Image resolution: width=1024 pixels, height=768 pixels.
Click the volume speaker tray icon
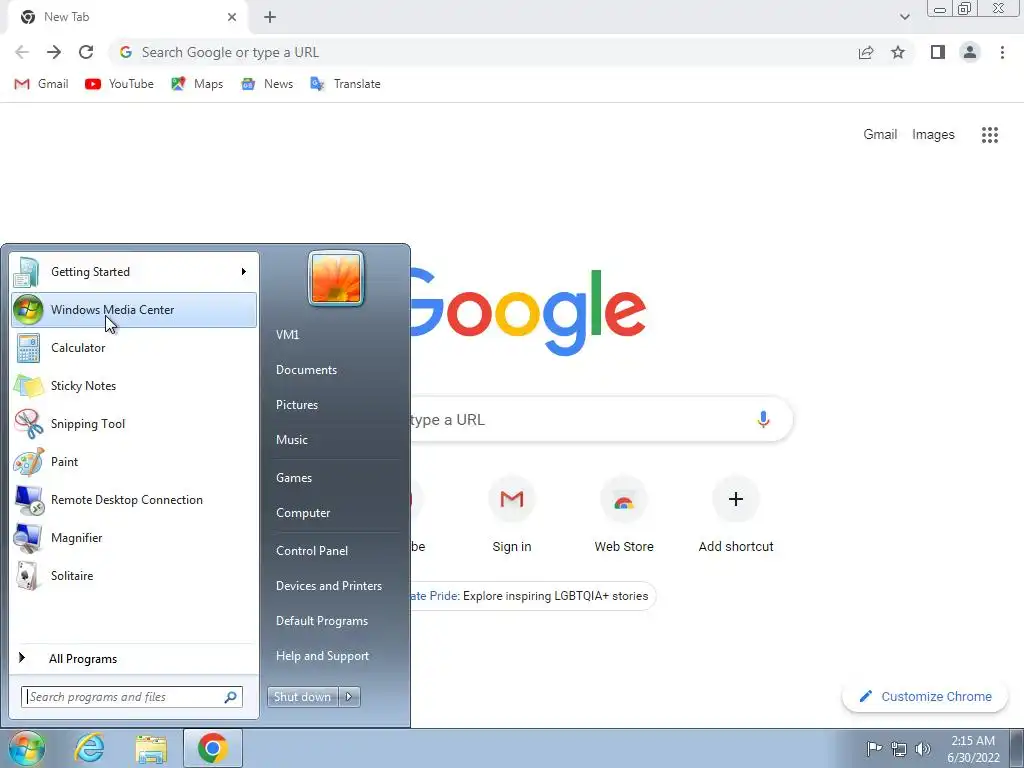click(x=923, y=749)
